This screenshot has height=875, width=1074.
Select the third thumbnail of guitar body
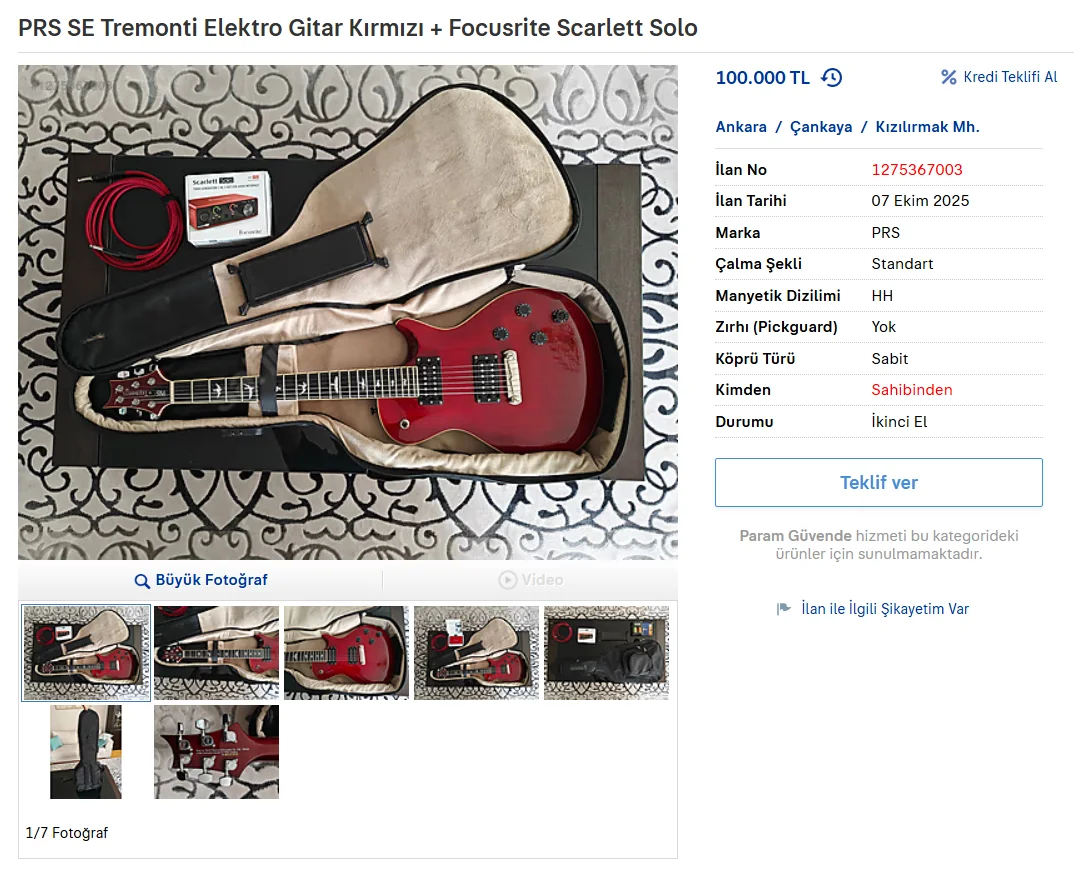click(347, 652)
